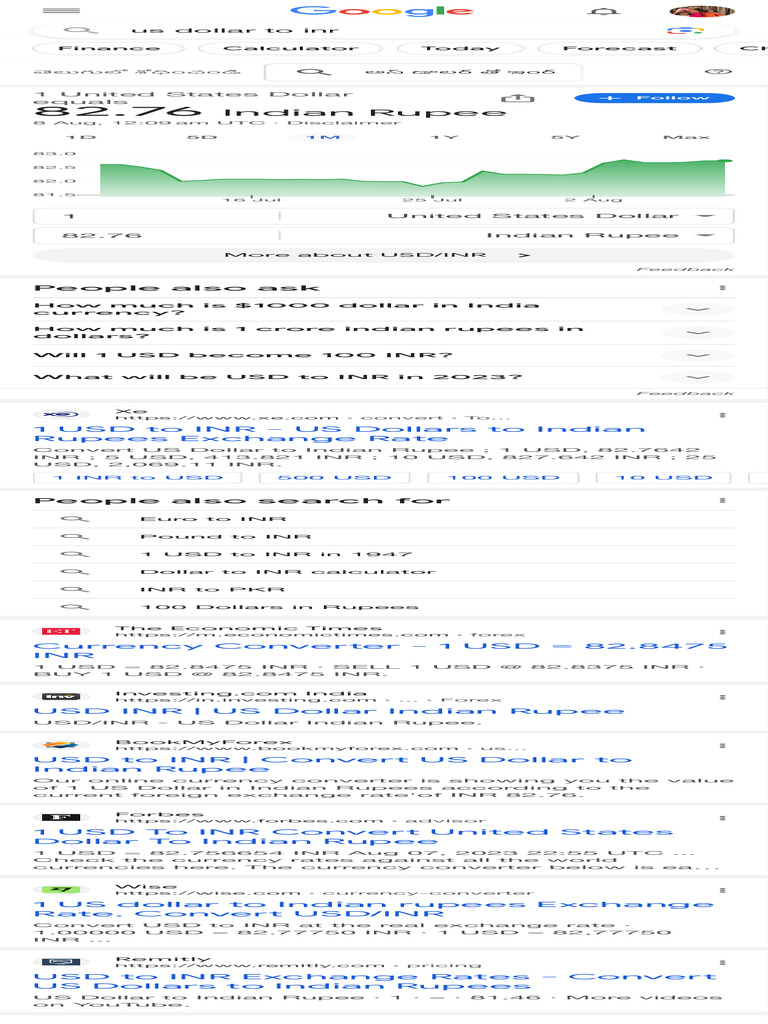Viewport: 768px width, 1024px height.
Task: Expand 'How much is $1000 dollar' question
Action: click(x=383, y=309)
